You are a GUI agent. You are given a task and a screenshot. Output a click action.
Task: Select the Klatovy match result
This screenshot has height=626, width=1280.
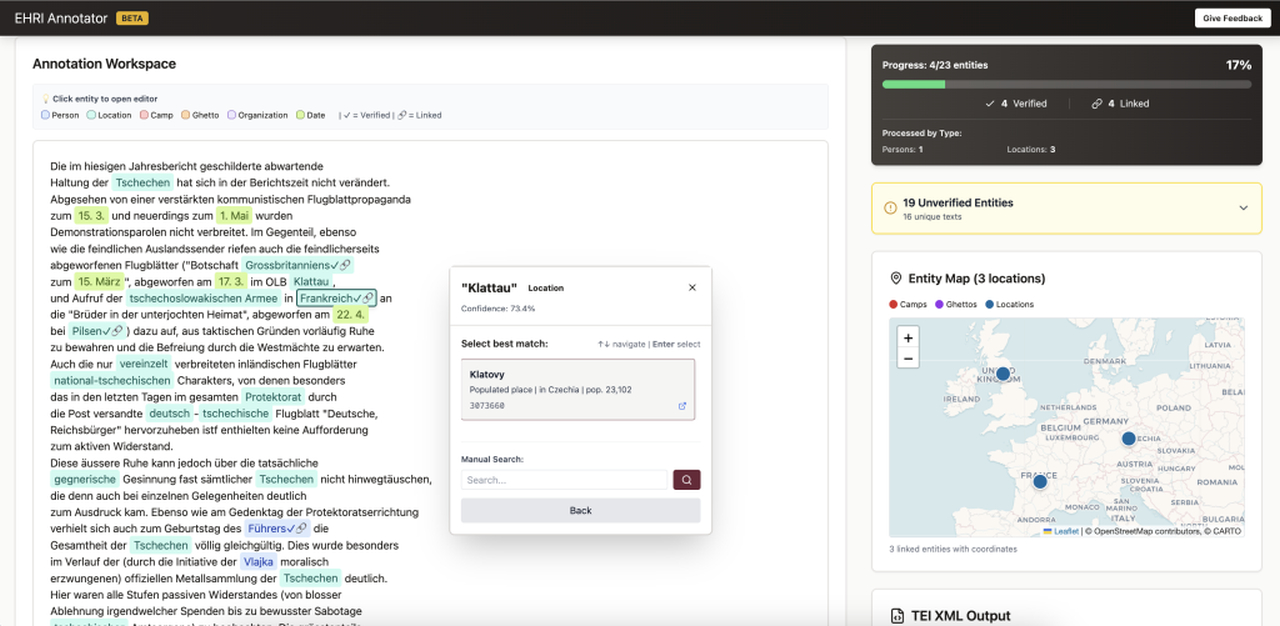pyautogui.click(x=577, y=389)
